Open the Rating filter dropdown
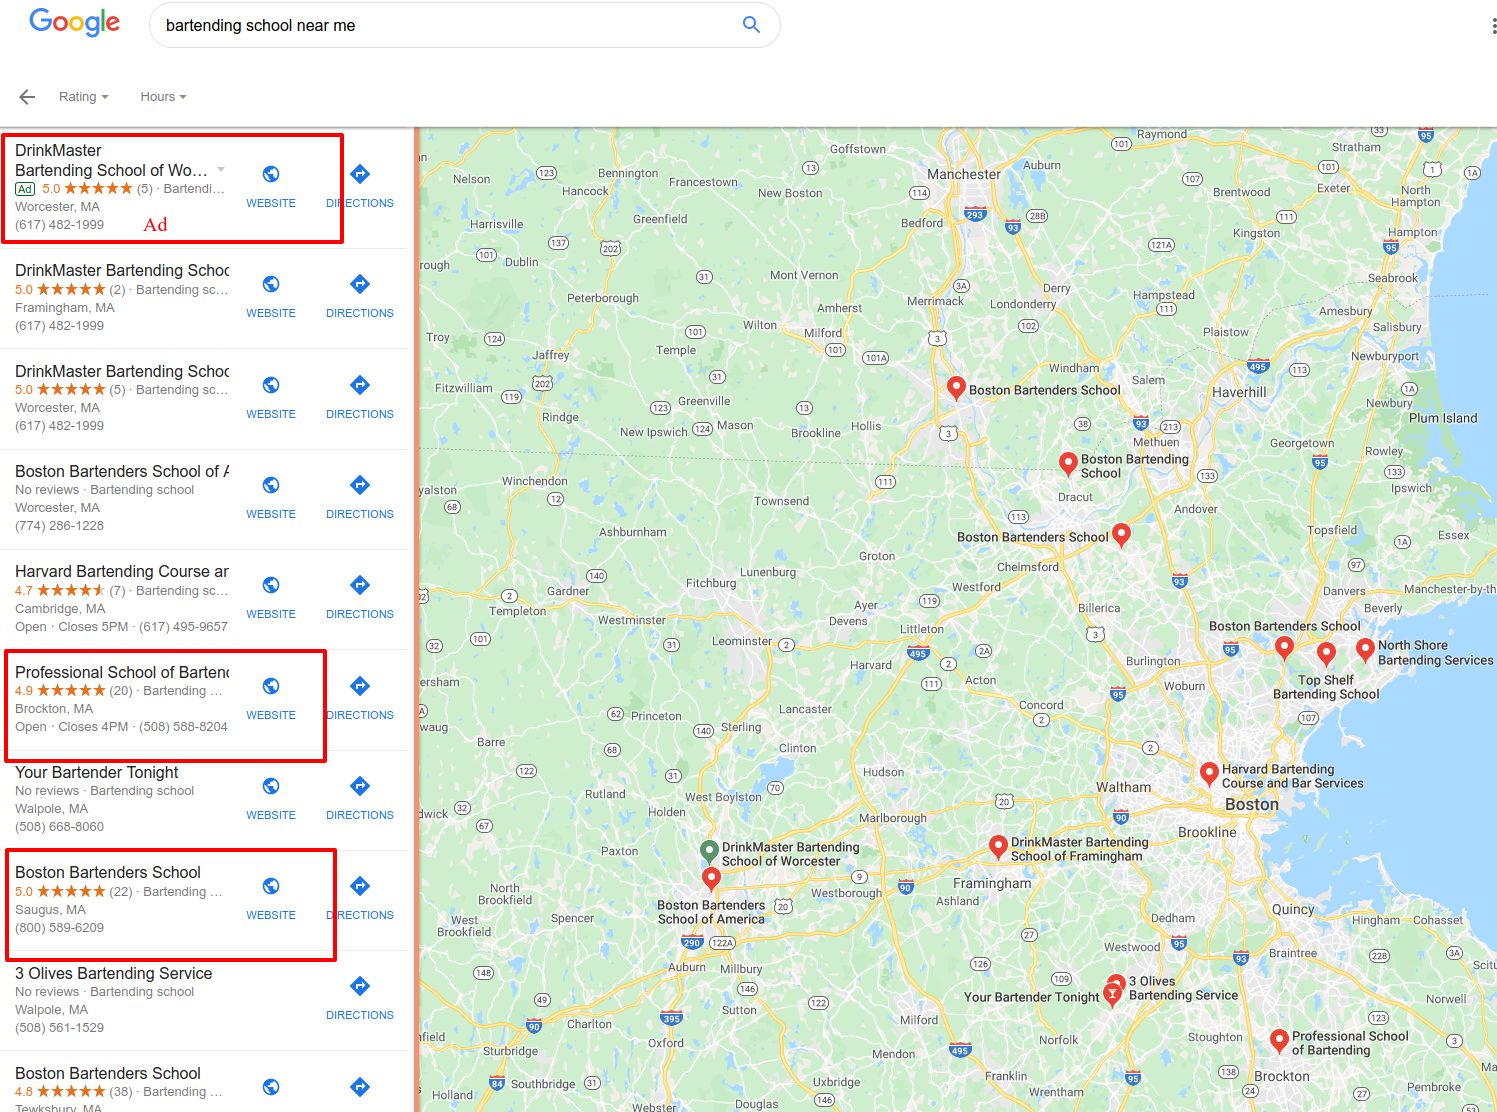Viewport: 1497px width, 1112px height. (x=84, y=97)
